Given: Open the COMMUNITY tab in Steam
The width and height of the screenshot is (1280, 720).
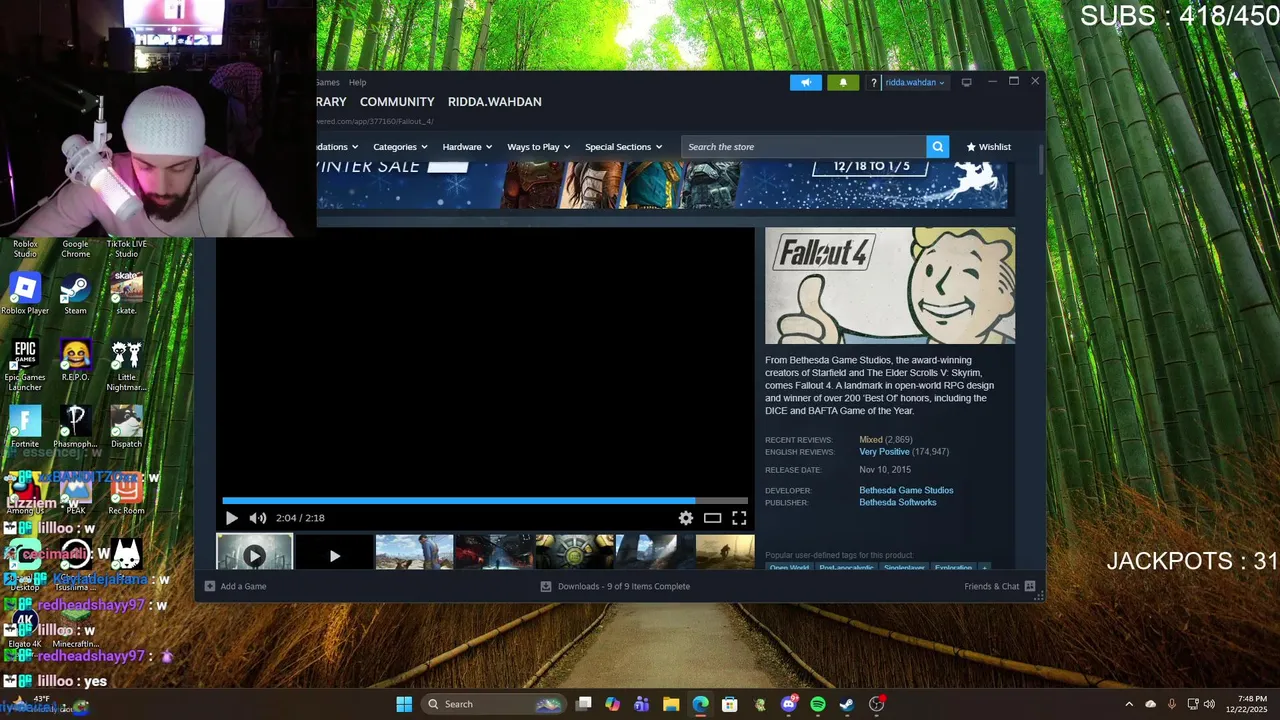Looking at the screenshot, I should (x=397, y=102).
